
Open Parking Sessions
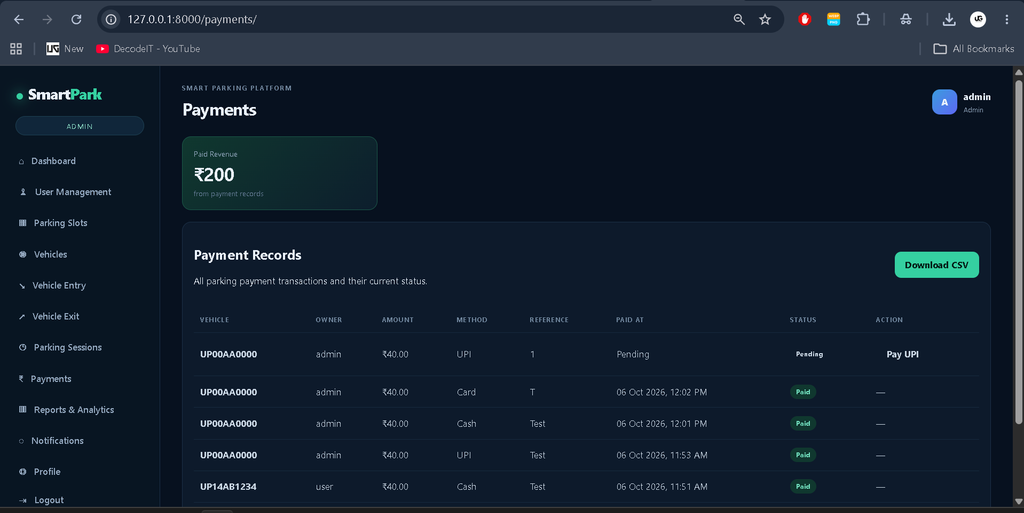click(67, 347)
